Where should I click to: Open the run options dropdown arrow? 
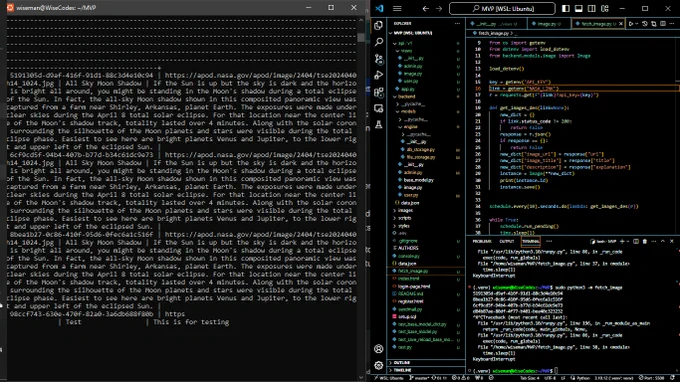[637, 23]
